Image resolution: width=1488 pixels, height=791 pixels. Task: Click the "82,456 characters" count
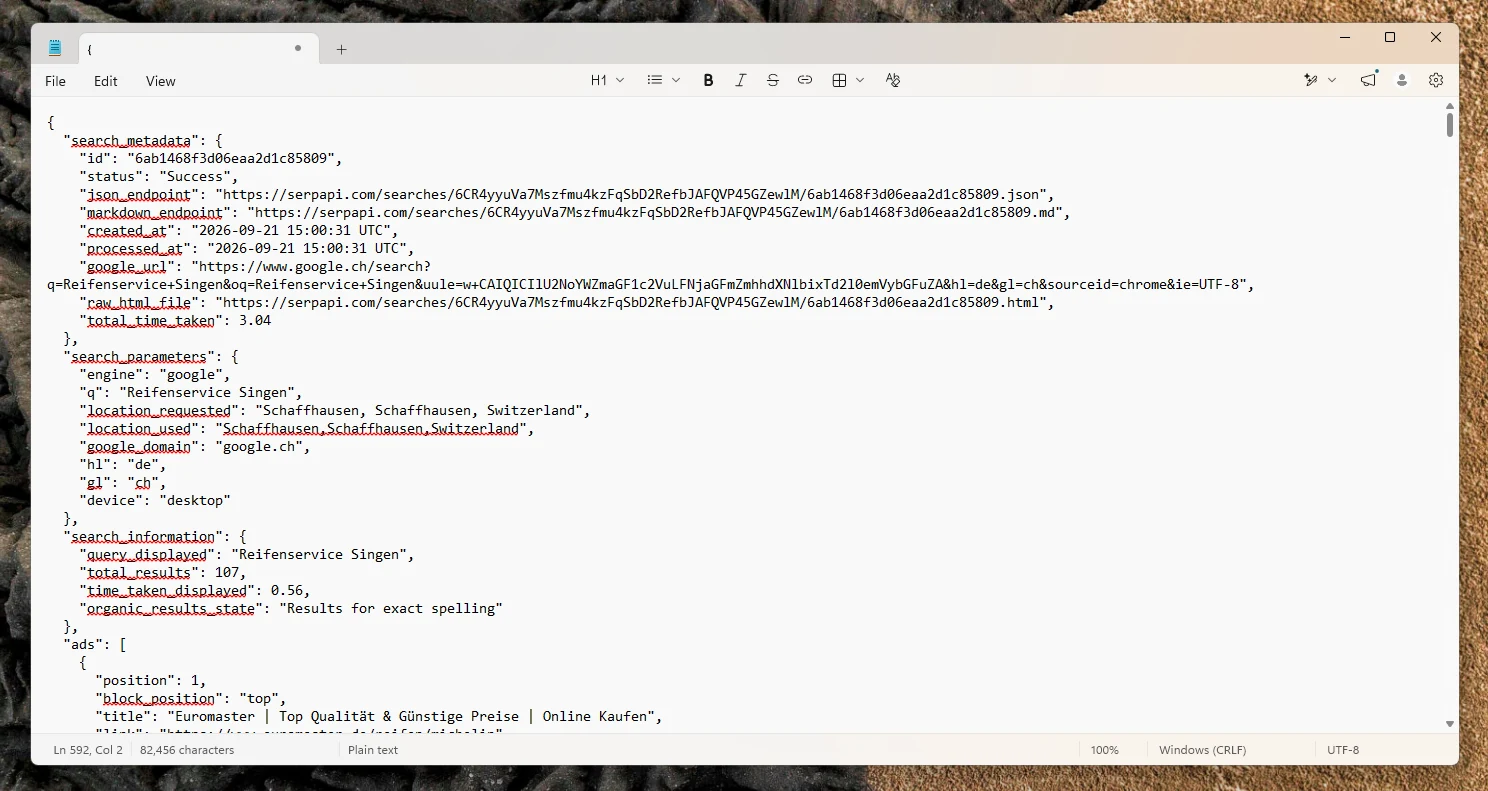point(187,750)
